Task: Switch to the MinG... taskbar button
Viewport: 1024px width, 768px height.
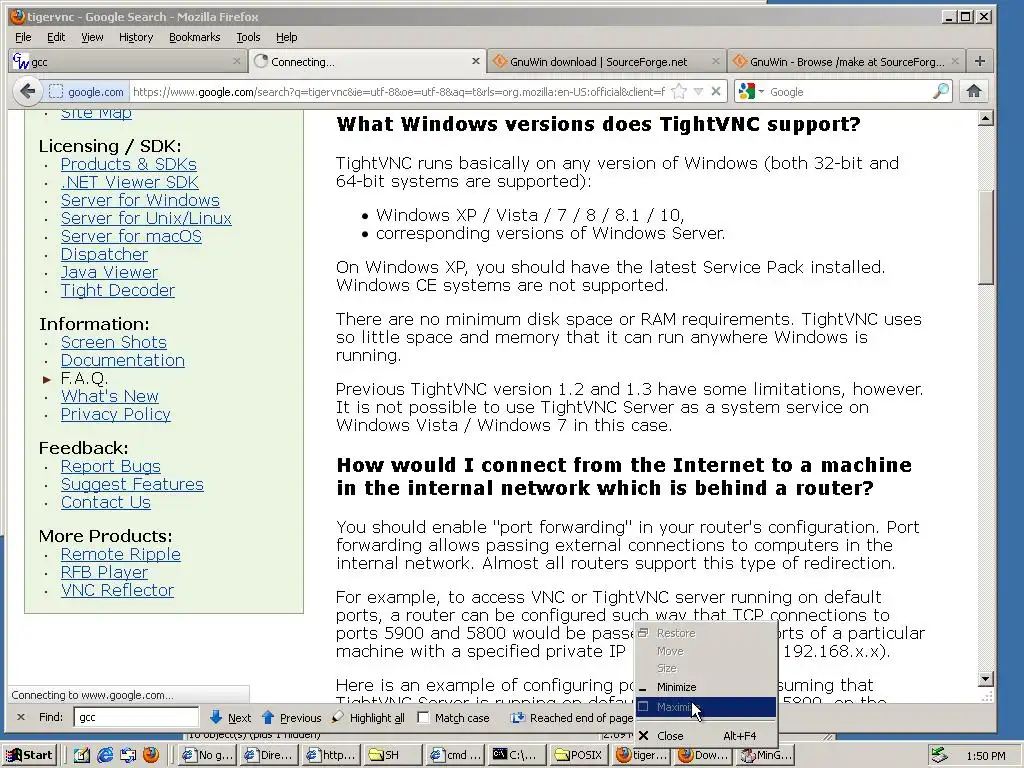Action: coord(765,755)
